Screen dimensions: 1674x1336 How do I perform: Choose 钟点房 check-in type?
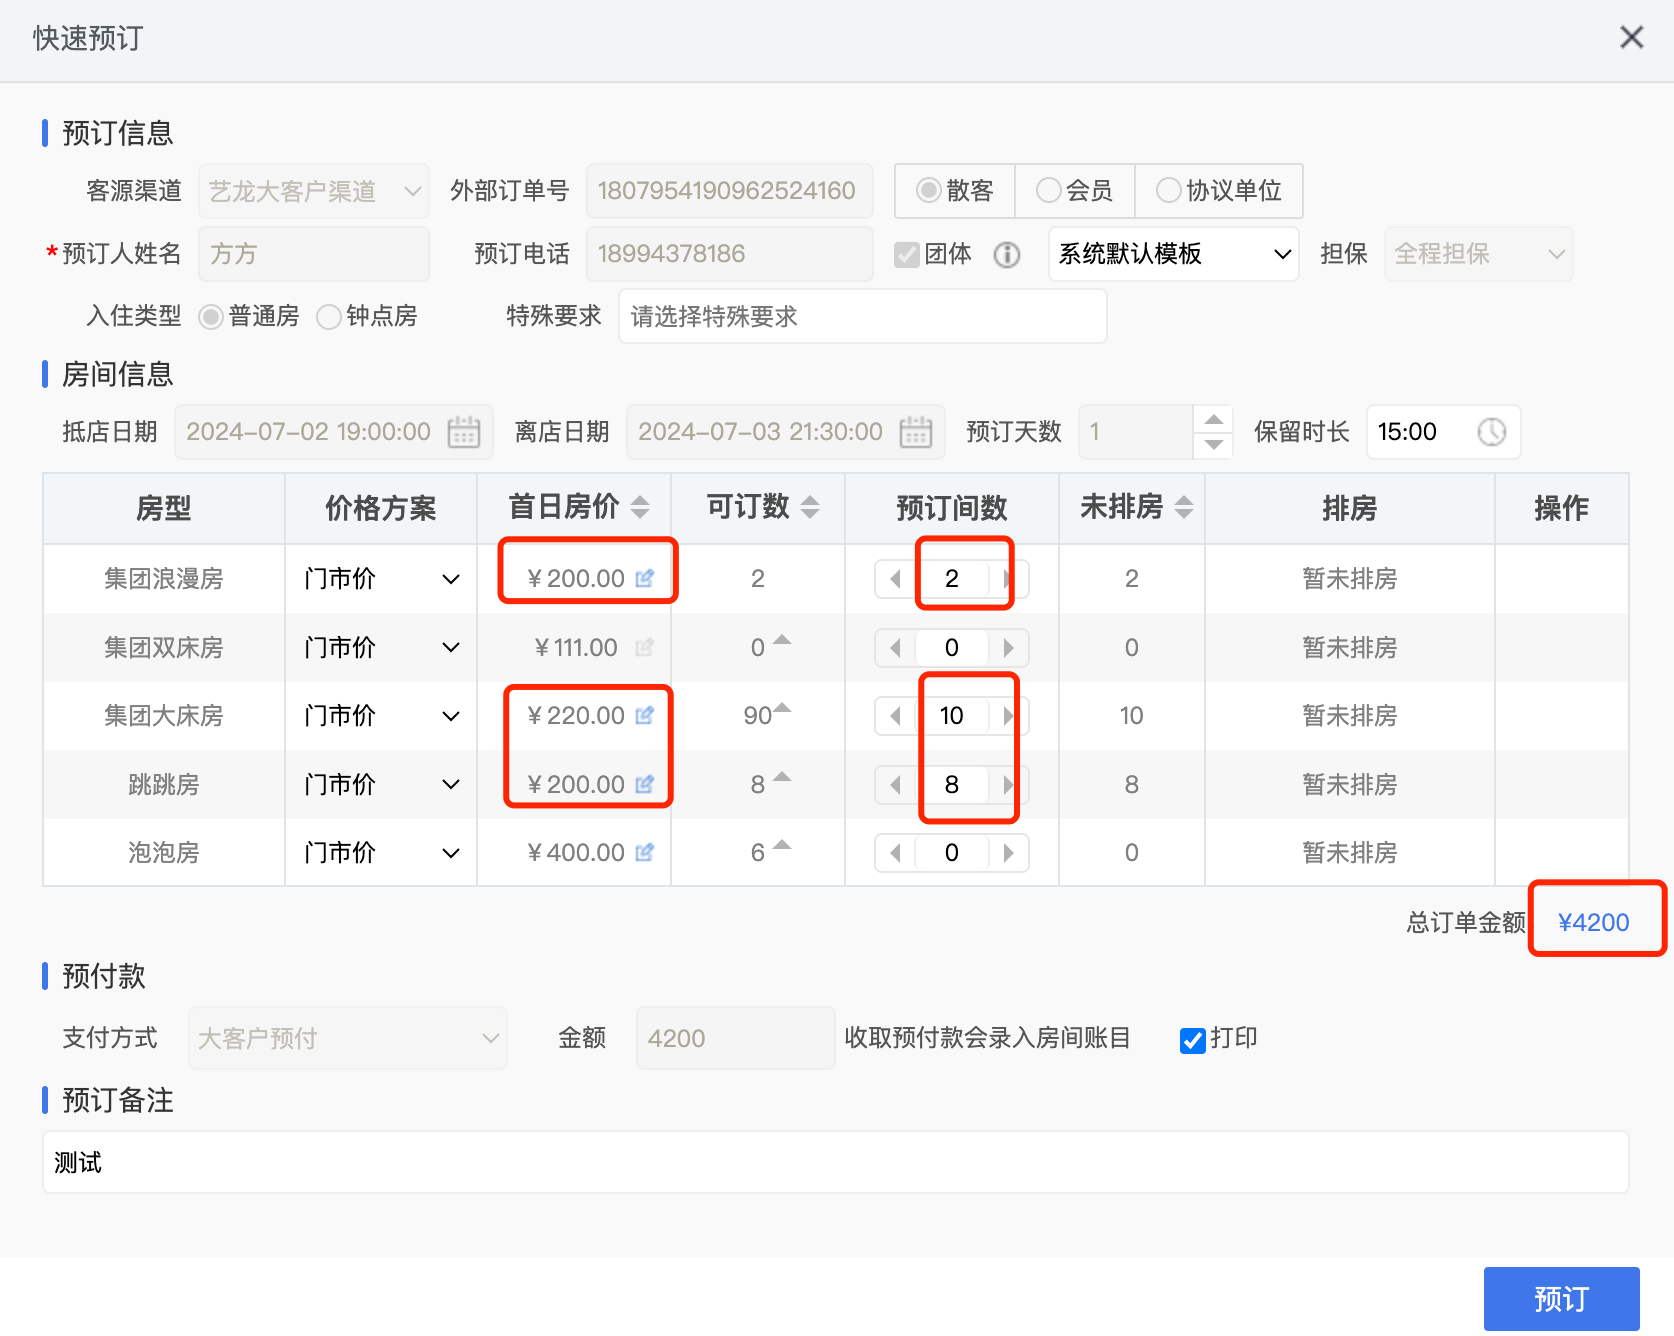click(x=328, y=317)
